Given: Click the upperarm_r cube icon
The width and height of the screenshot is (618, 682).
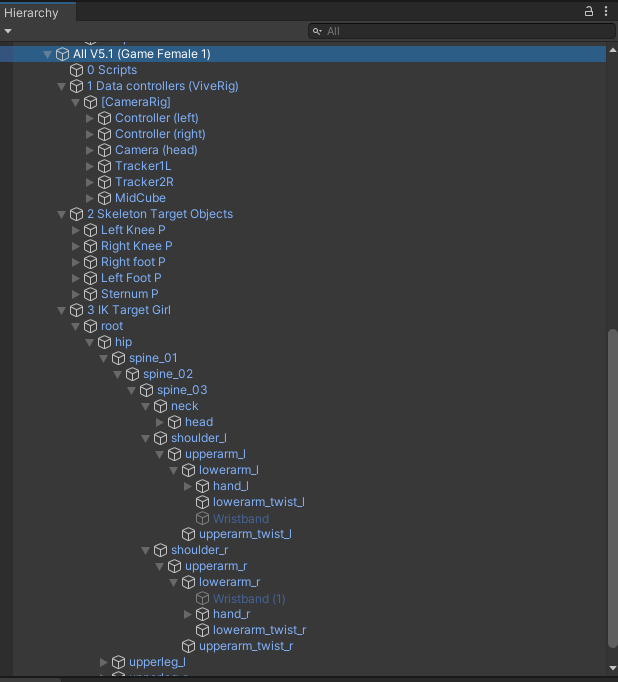Looking at the screenshot, I should pos(174,566).
